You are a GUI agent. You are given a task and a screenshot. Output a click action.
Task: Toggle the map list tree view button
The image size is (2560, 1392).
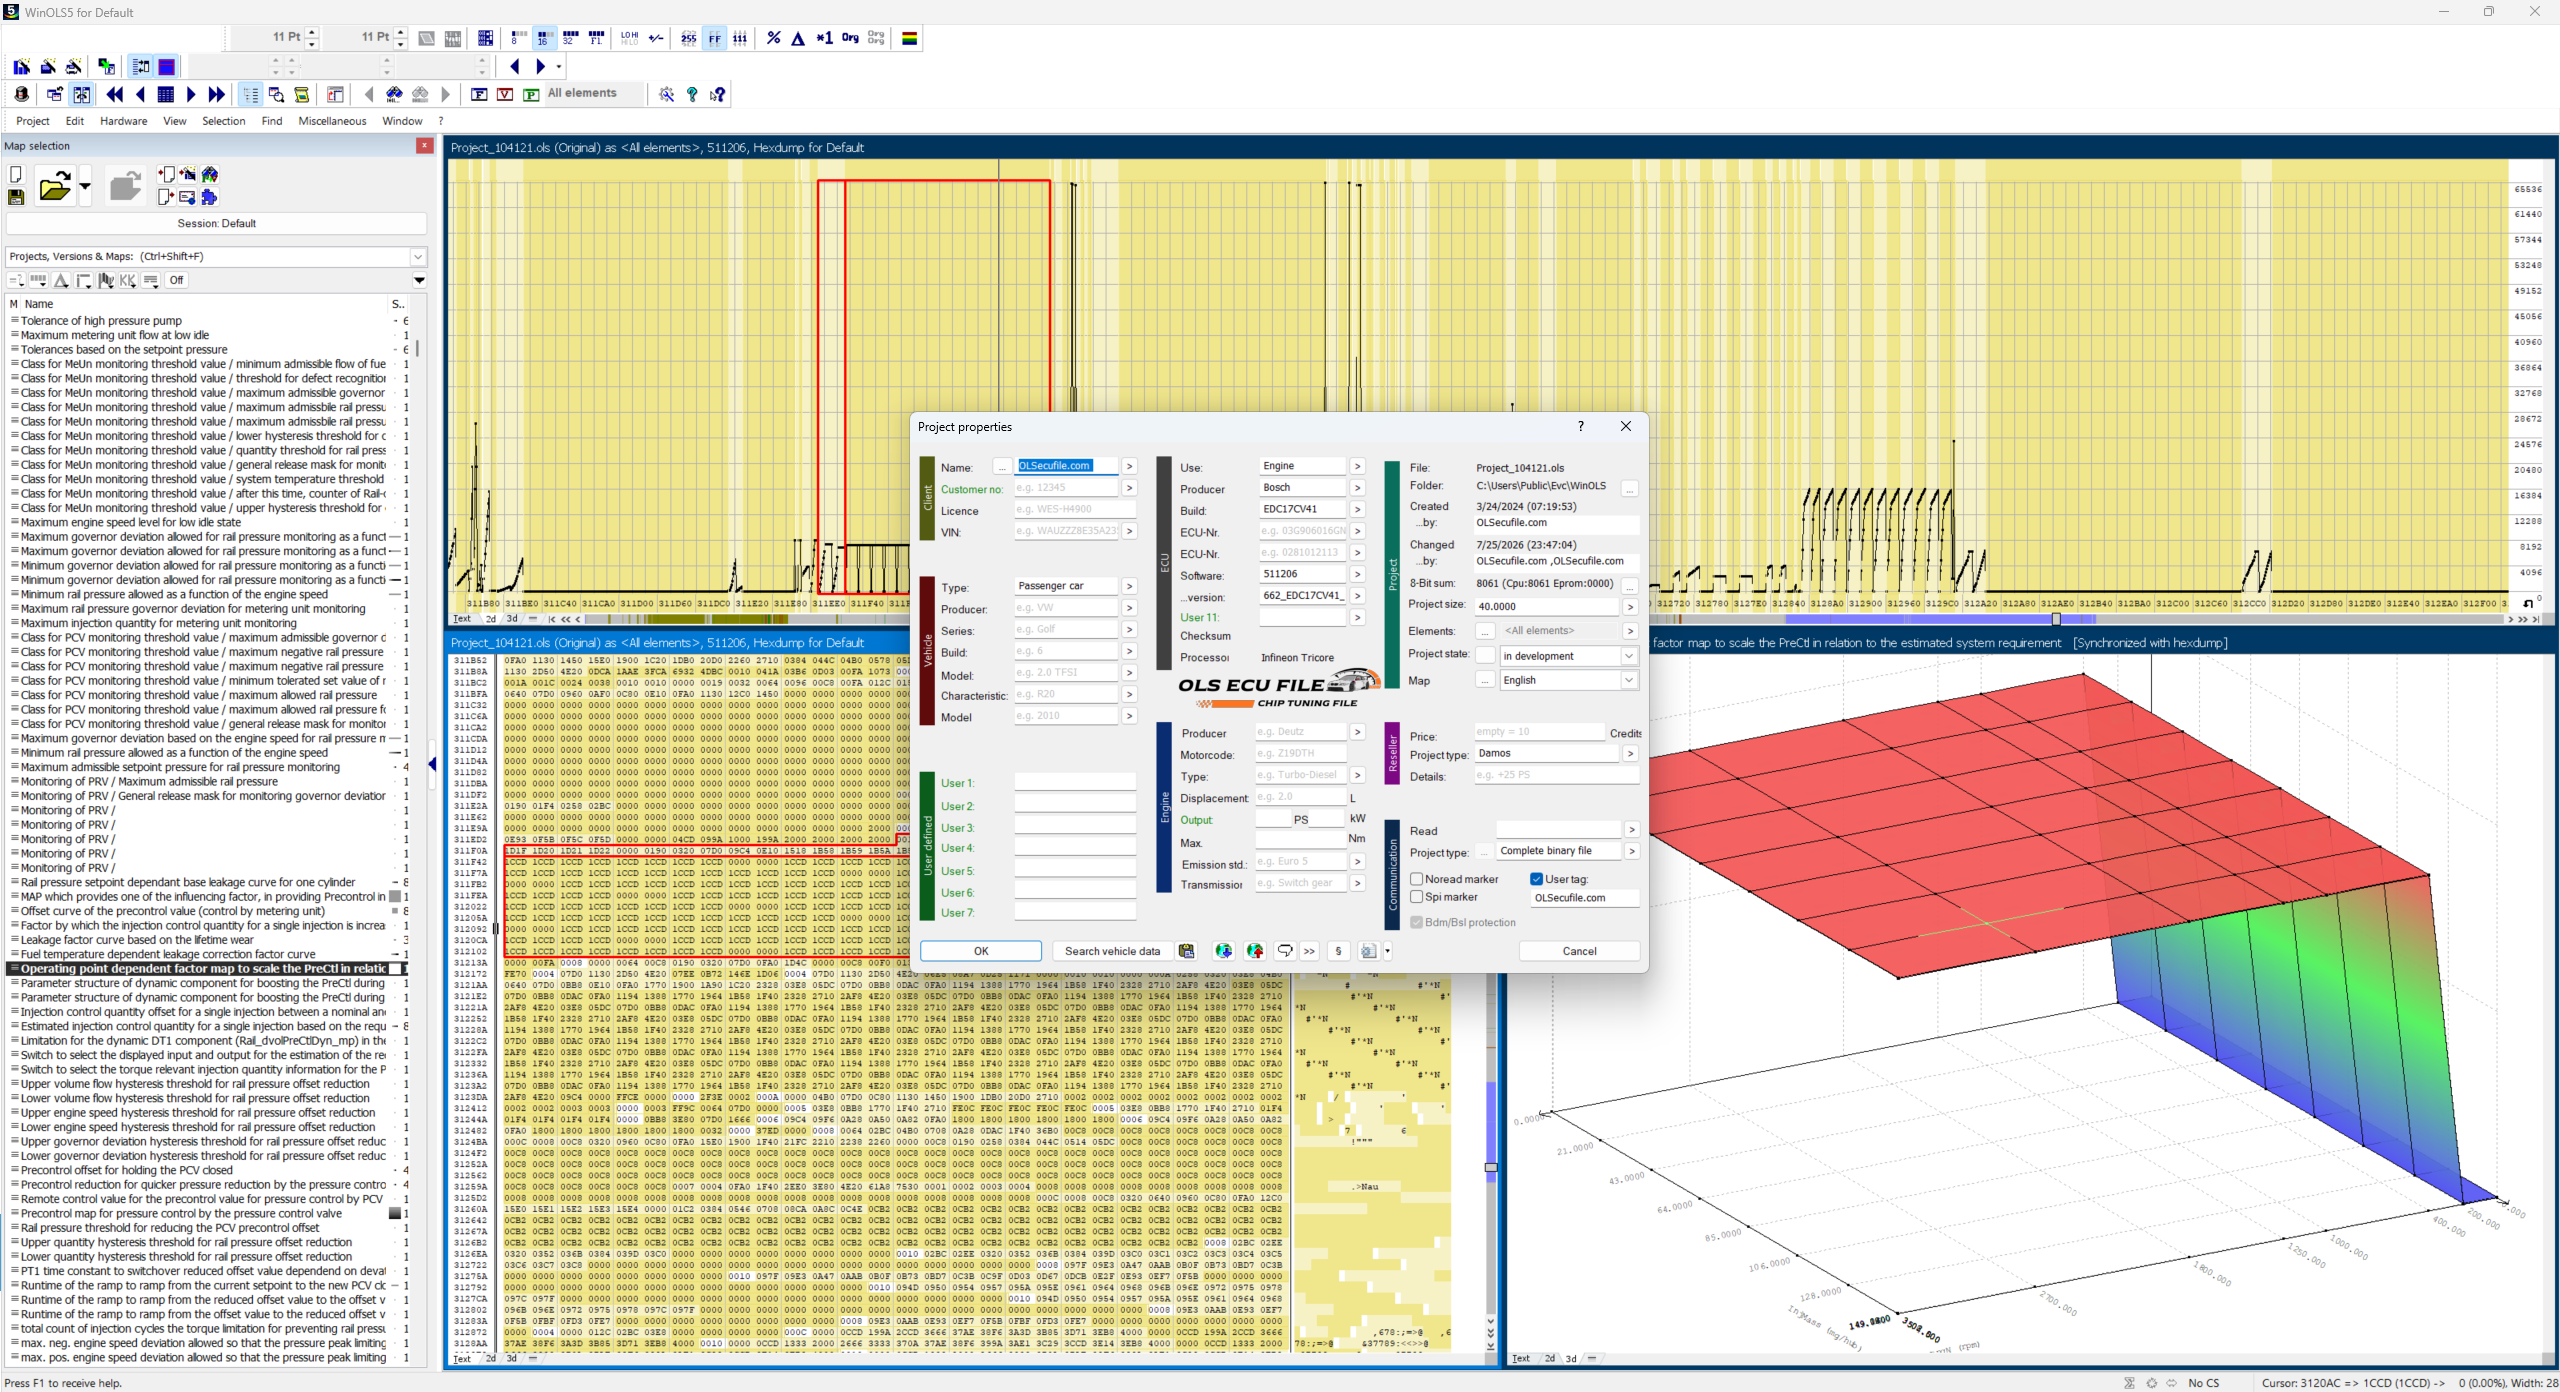pos(250,94)
